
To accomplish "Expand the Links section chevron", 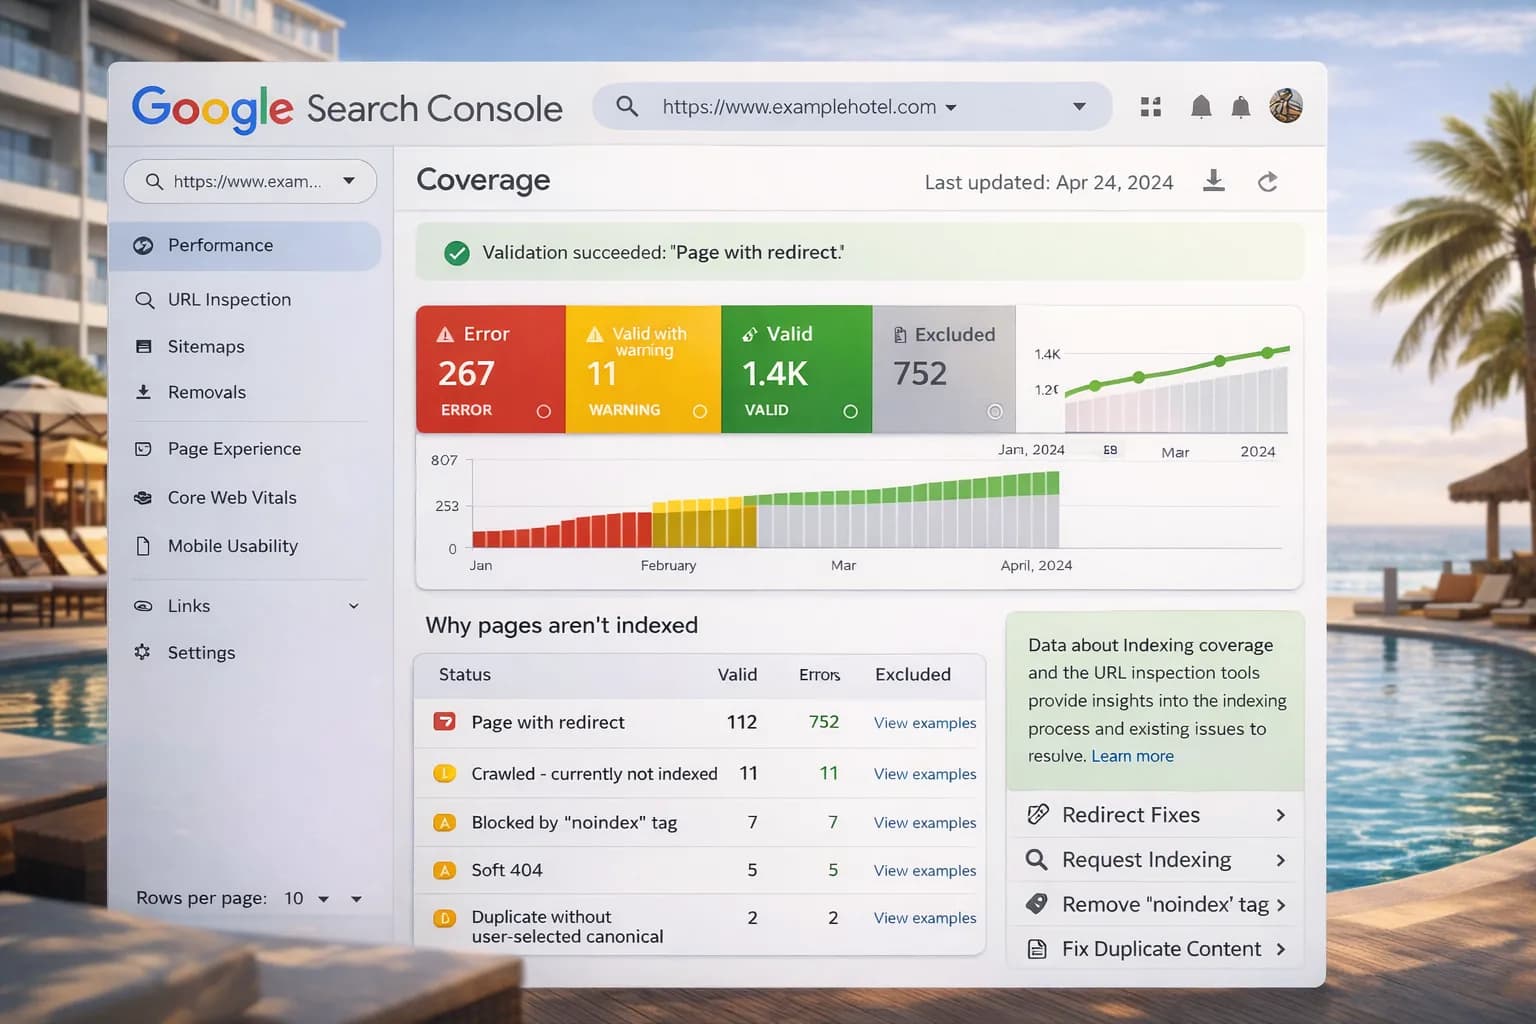I will point(353,606).
